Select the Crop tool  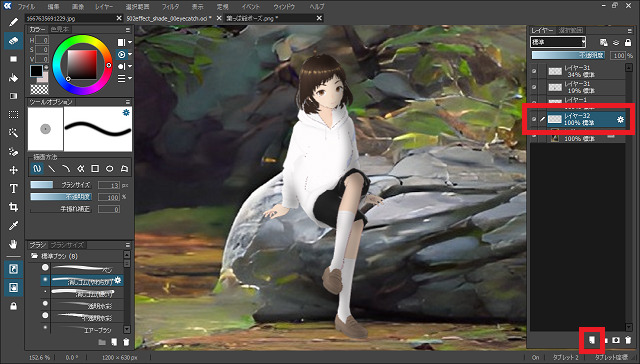coord(13,207)
